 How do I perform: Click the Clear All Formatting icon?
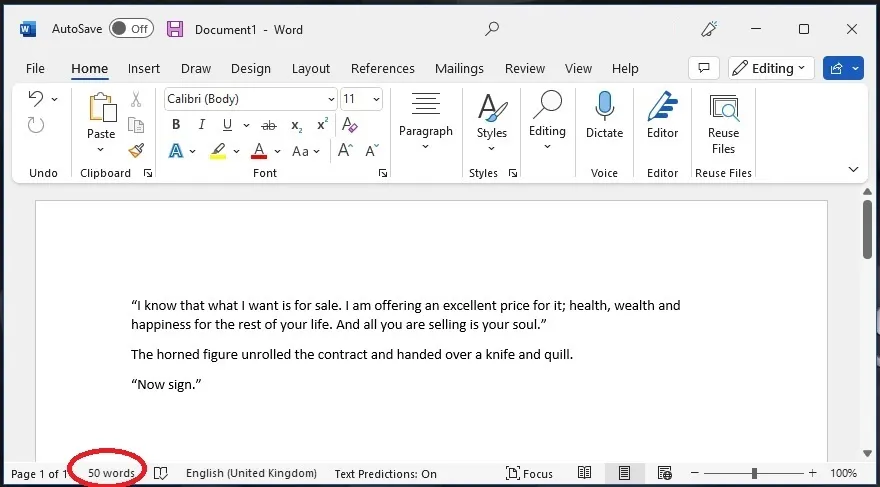click(x=349, y=125)
